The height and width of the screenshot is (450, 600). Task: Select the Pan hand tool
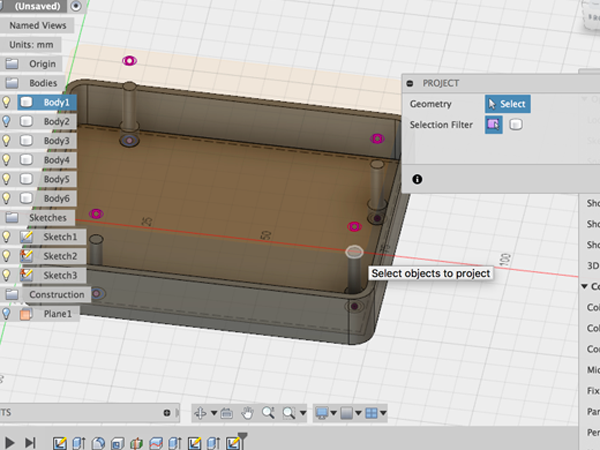(248, 413)
